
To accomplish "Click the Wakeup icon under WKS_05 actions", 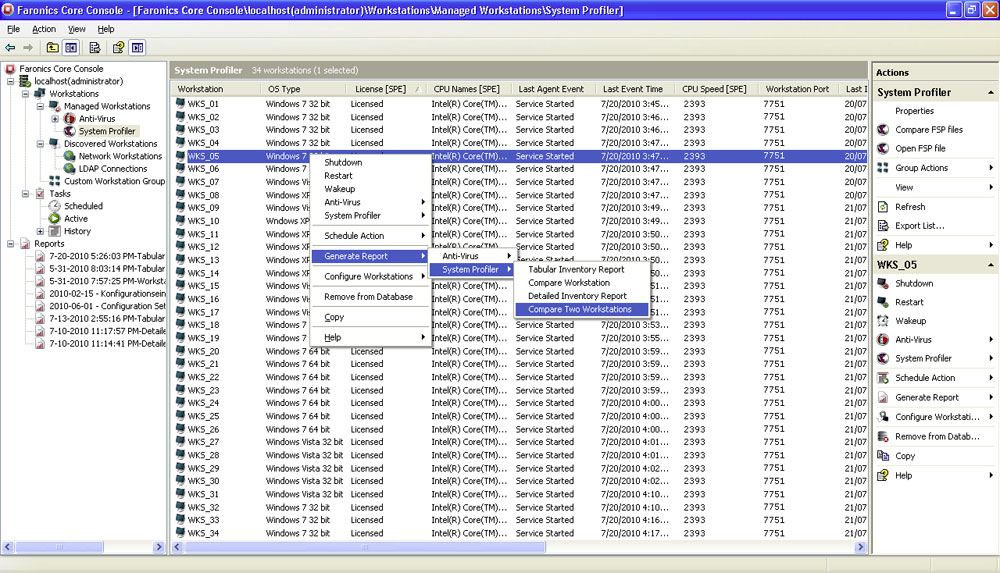I will tap(883, 320).
